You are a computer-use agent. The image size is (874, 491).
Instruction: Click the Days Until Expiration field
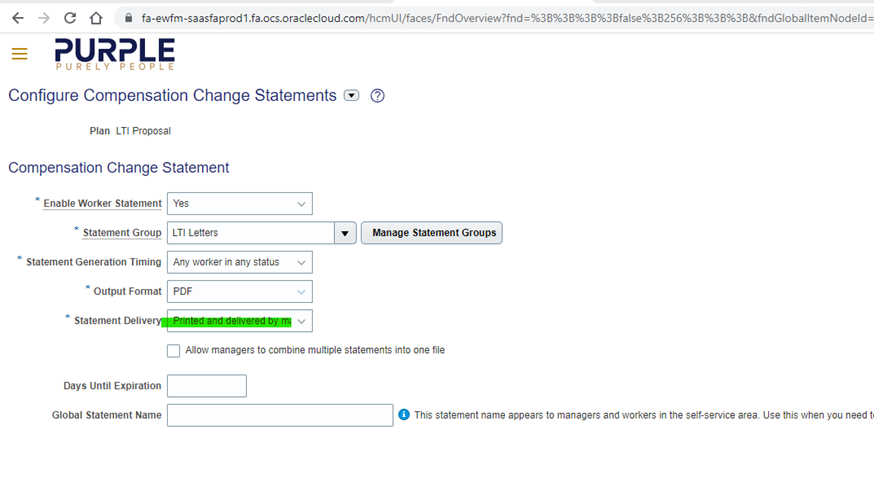(x=207, y=386)
